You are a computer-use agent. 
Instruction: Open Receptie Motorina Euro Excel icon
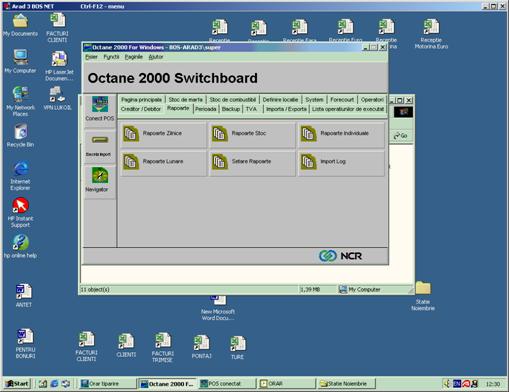coord(431,34)
